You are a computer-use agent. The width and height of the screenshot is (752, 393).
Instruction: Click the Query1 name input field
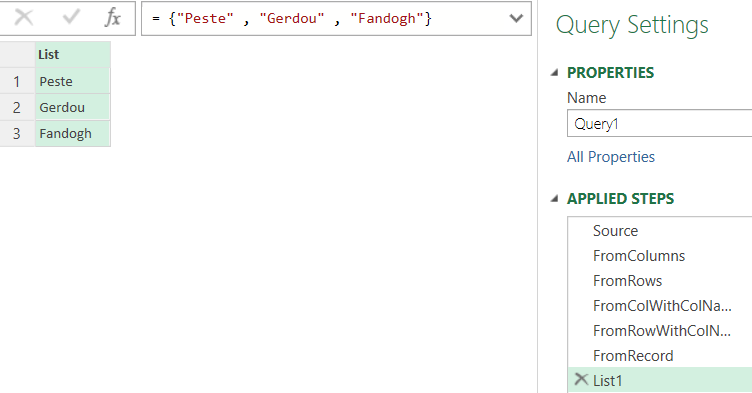point(659,124)
